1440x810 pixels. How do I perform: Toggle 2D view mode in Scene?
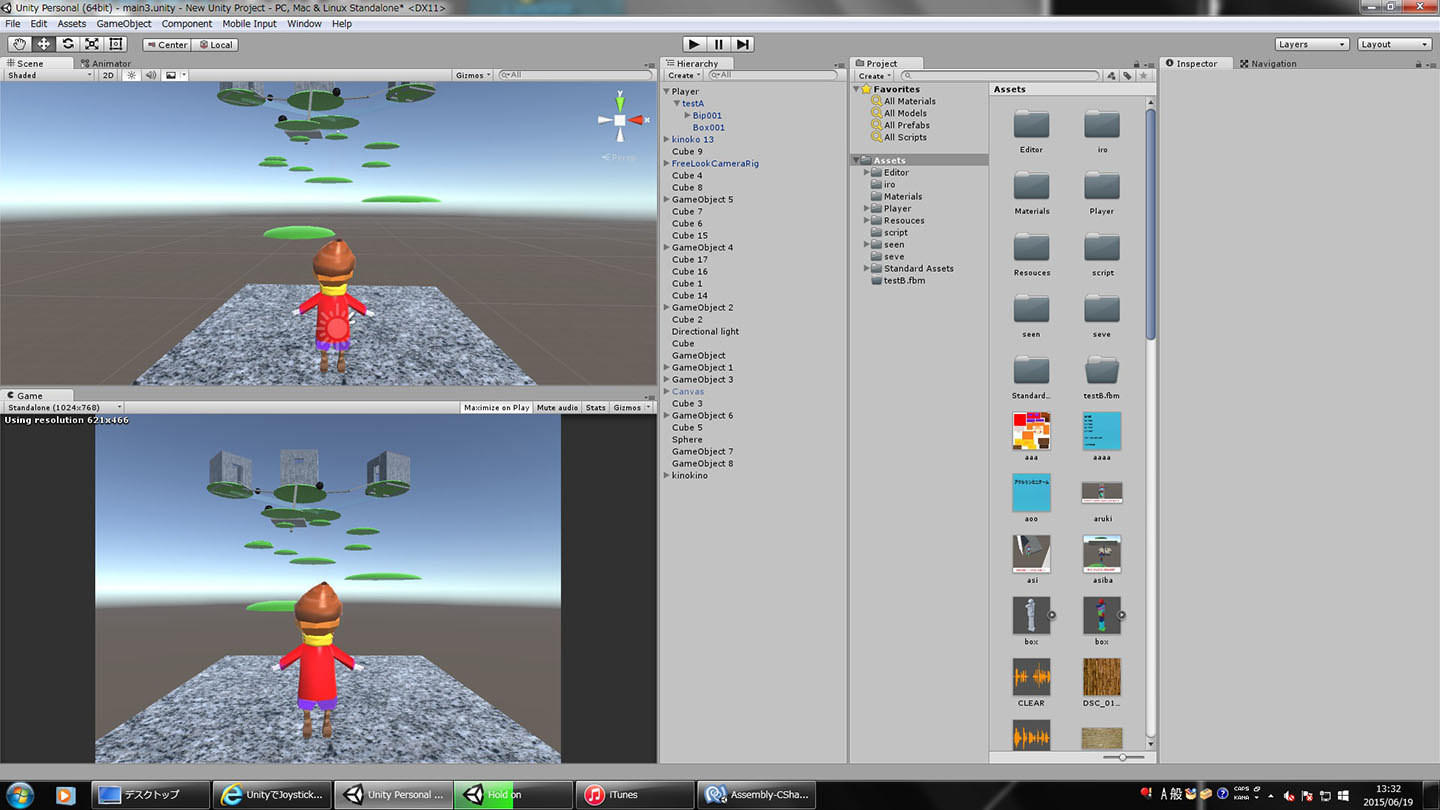click(109, 75)
